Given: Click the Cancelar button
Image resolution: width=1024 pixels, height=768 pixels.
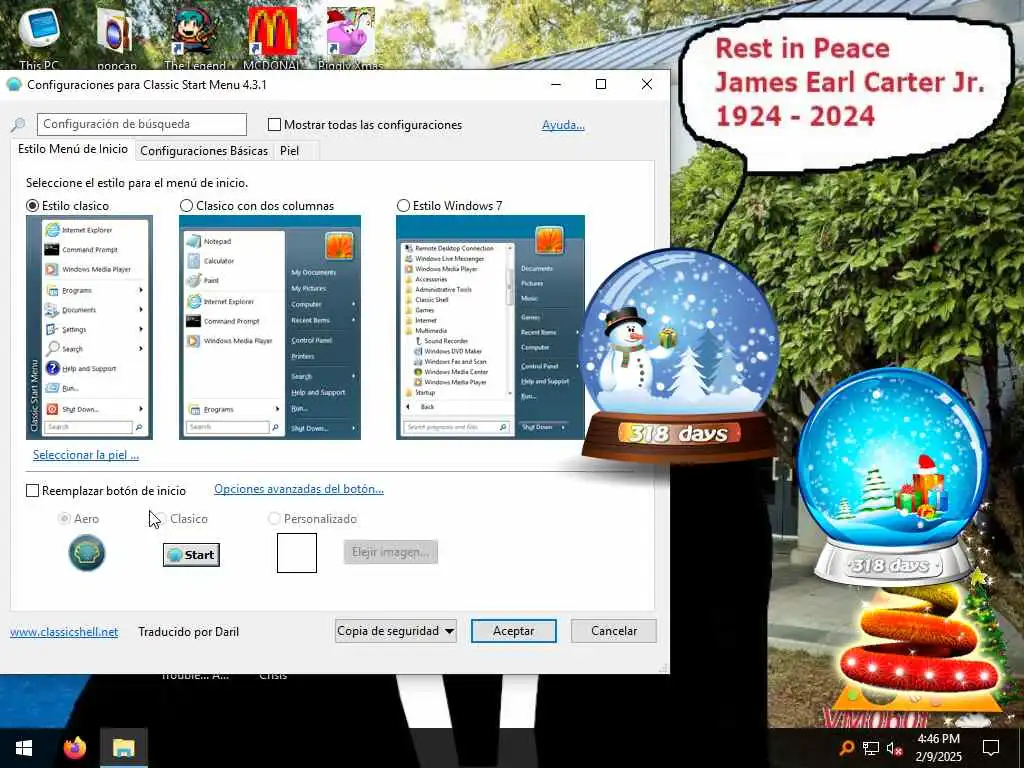Looking at the screenshot, I should point(614,631).
